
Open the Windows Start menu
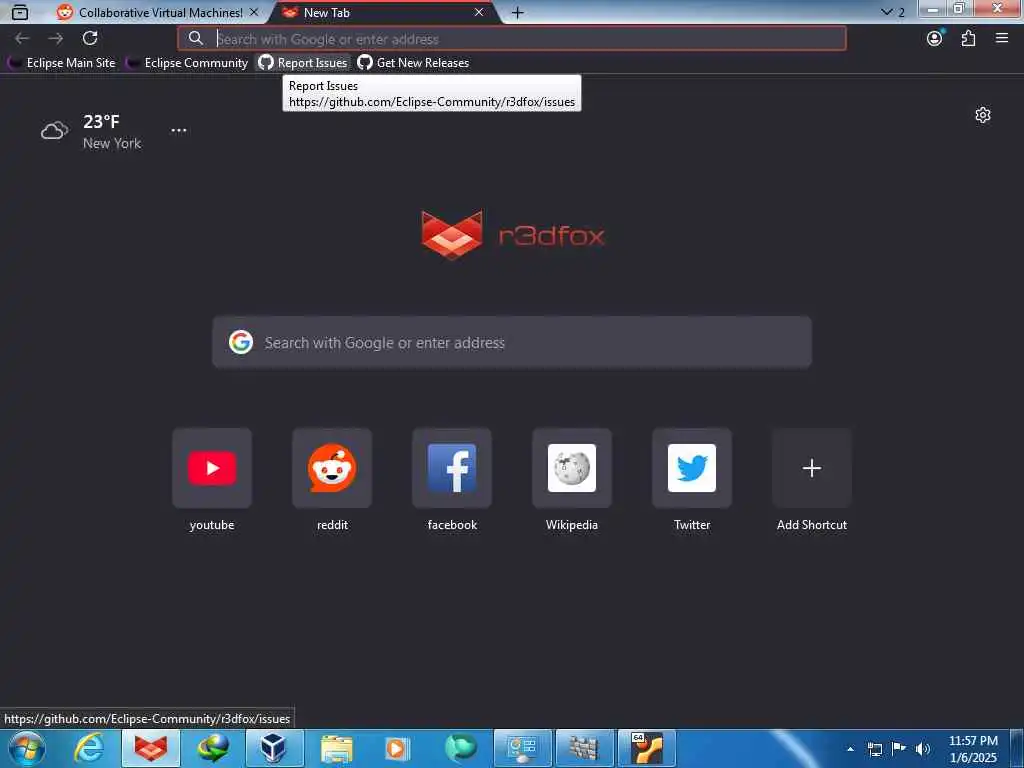click(x=26, y=748)
